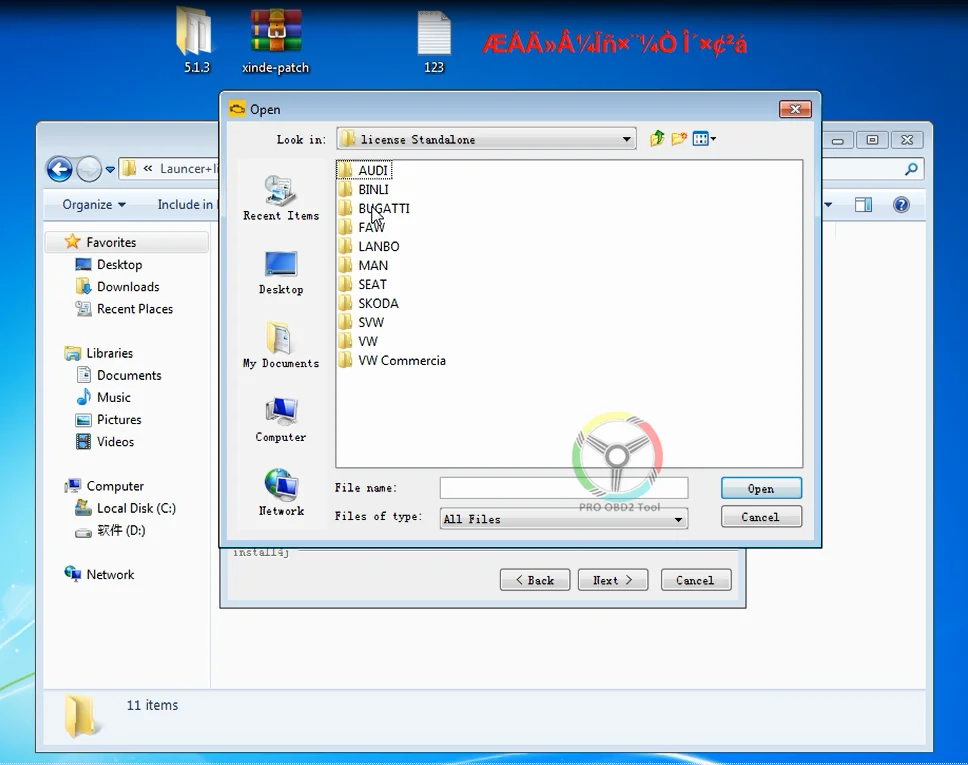
Task: Select the 5.1.3 folder on desktop
Action: 196,41
